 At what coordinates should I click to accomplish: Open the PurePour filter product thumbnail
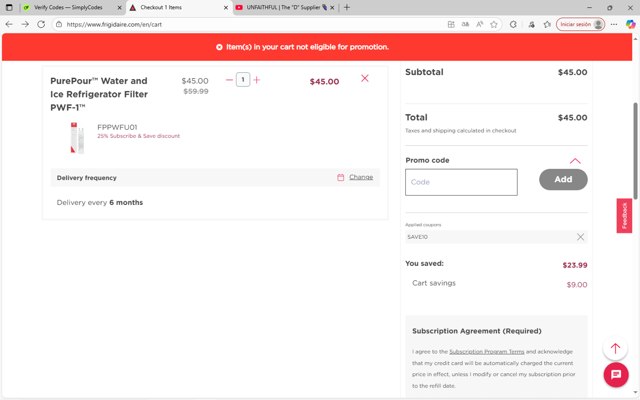(x=77, y=138)
